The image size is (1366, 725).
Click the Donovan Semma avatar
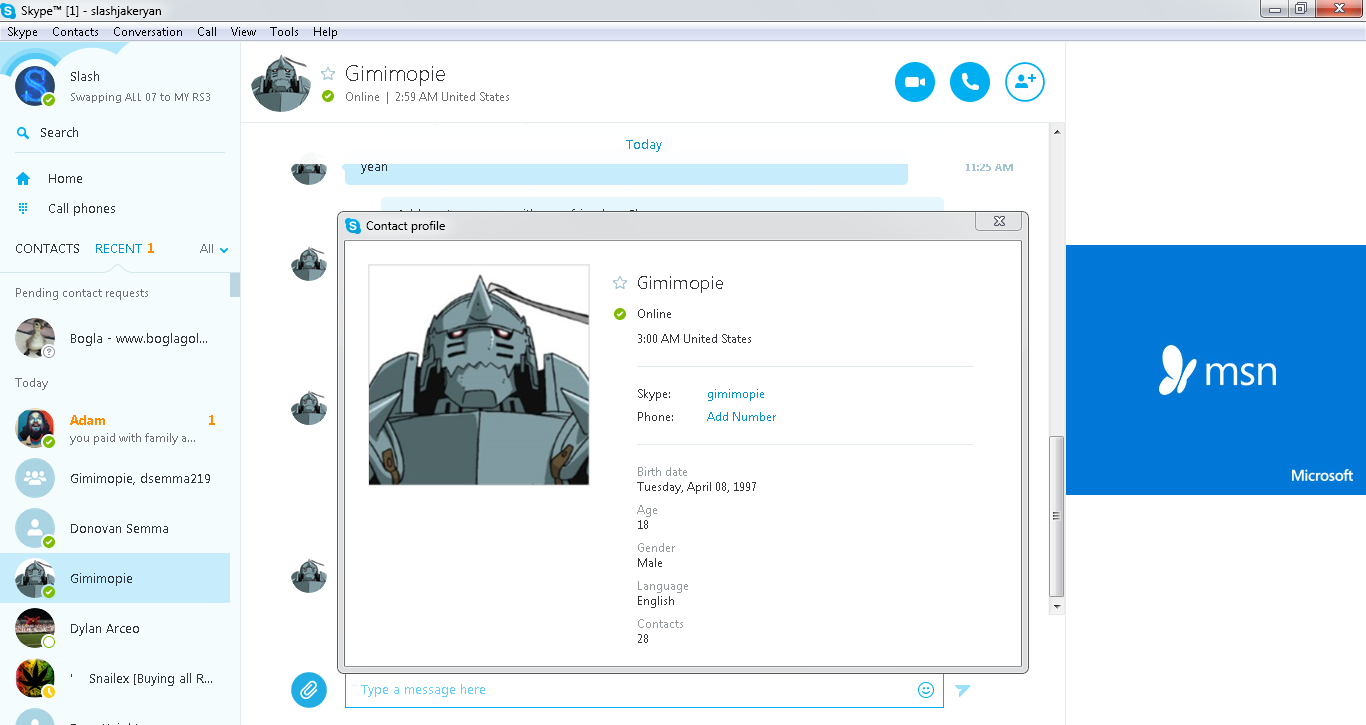35,528
